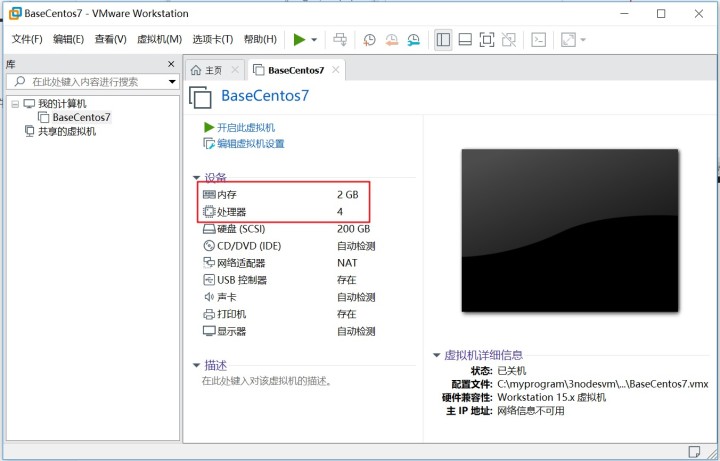
Task: Open the 帮助(H) menu
Action: pyautogui.click(x=260, y=39)
